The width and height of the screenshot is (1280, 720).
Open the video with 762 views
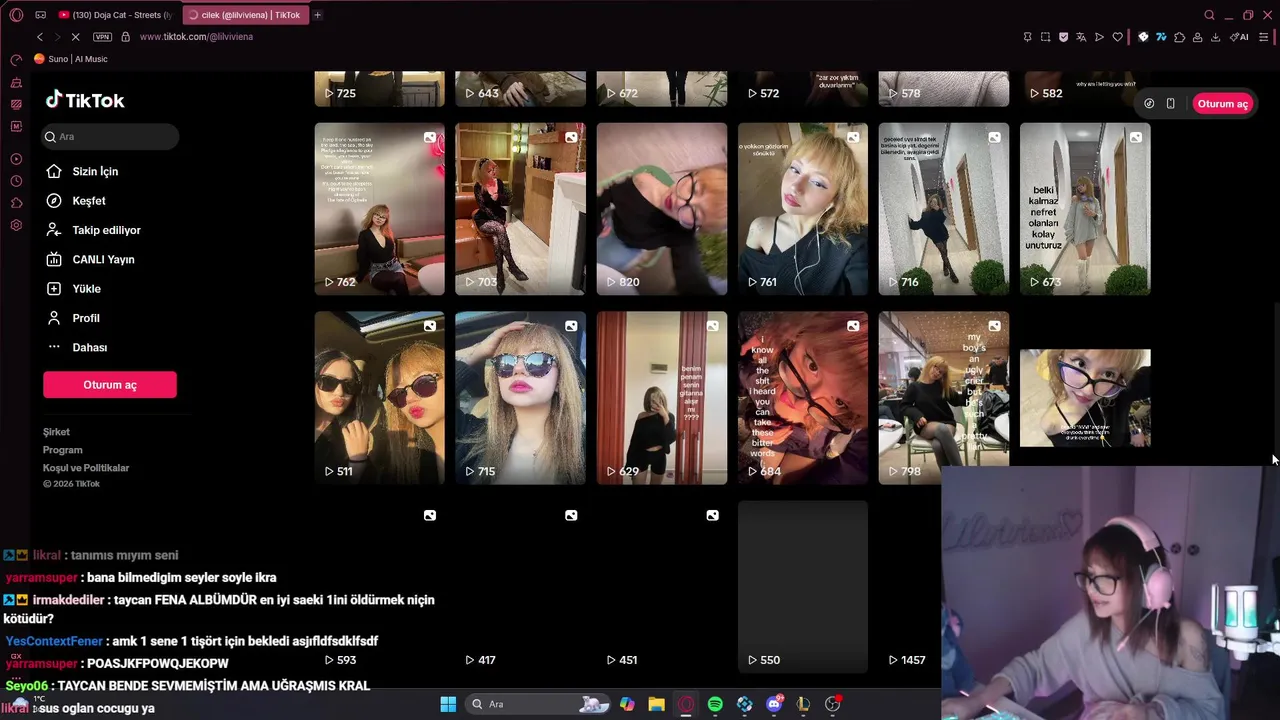pyautogui.click(x=380, y=209)
